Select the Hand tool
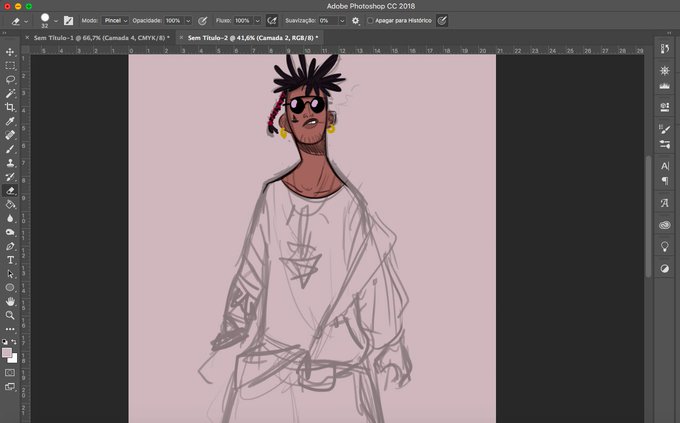The width and height of the screenshot is (680, 423). [x=10, y=301]
